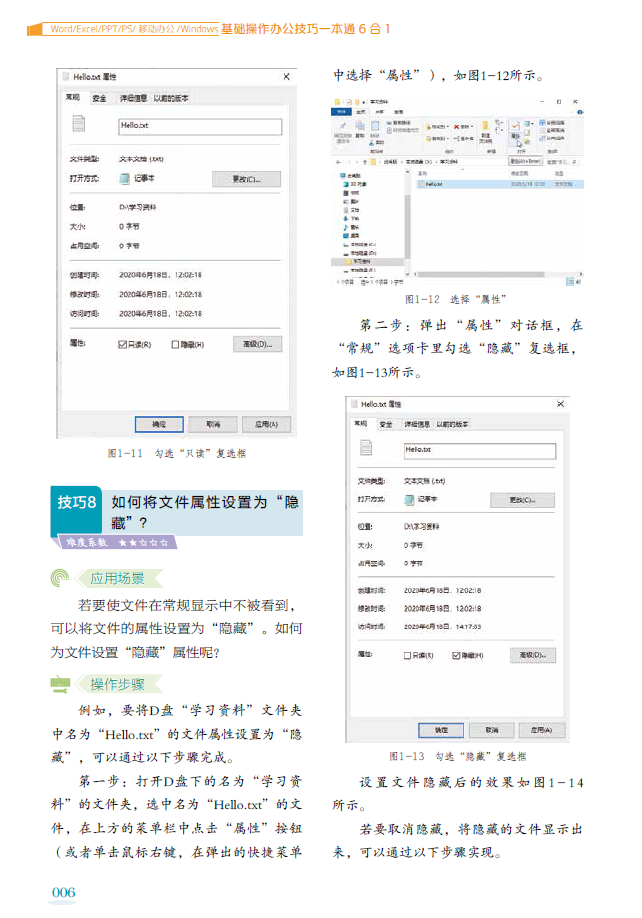Uncheck 只读 checkbox in Figure 1-11 dialog
Screen dimensions: 642x918
pos(122,344)
